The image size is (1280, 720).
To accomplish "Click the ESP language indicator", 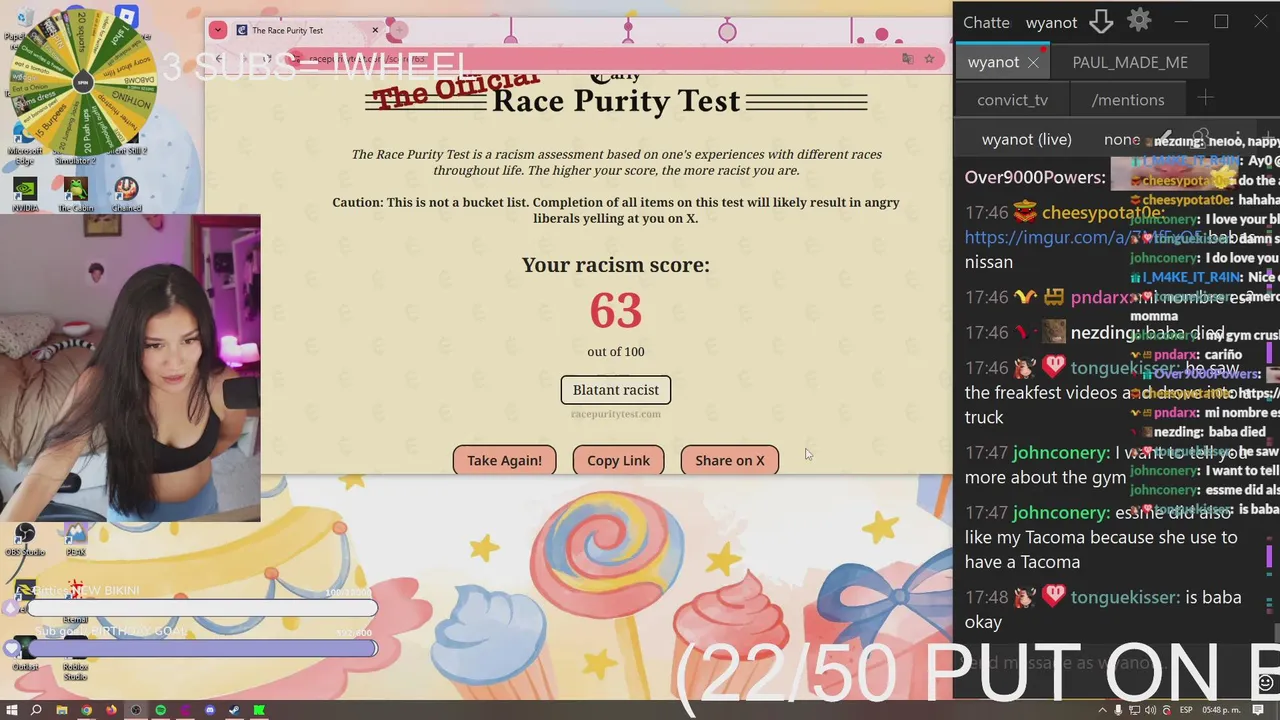I will click(x=1186, y=710).
